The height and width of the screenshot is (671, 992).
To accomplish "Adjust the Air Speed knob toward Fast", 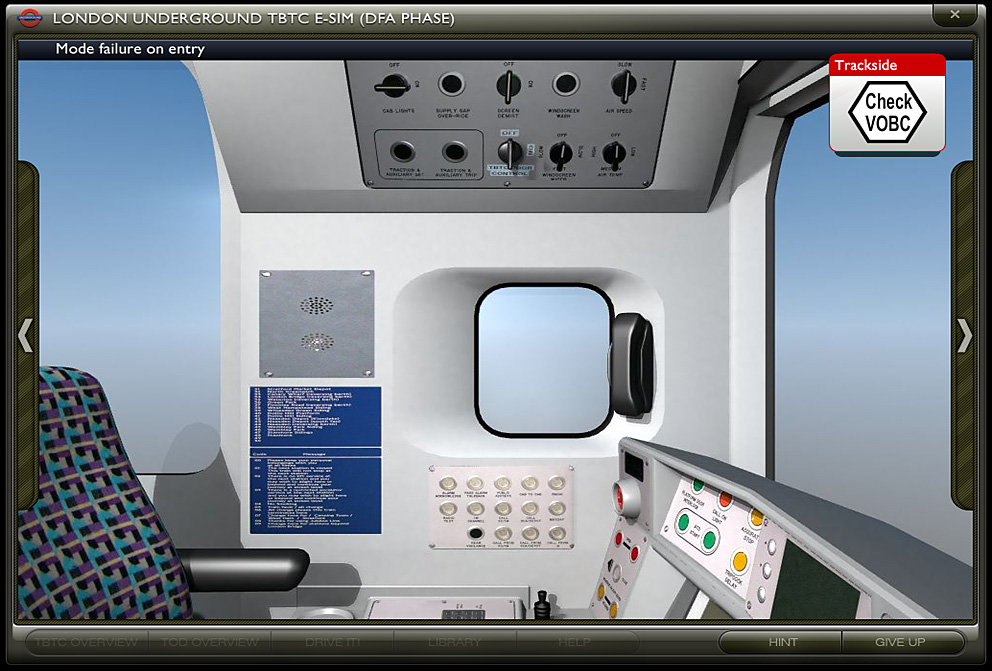I will [x=623, y=86].
